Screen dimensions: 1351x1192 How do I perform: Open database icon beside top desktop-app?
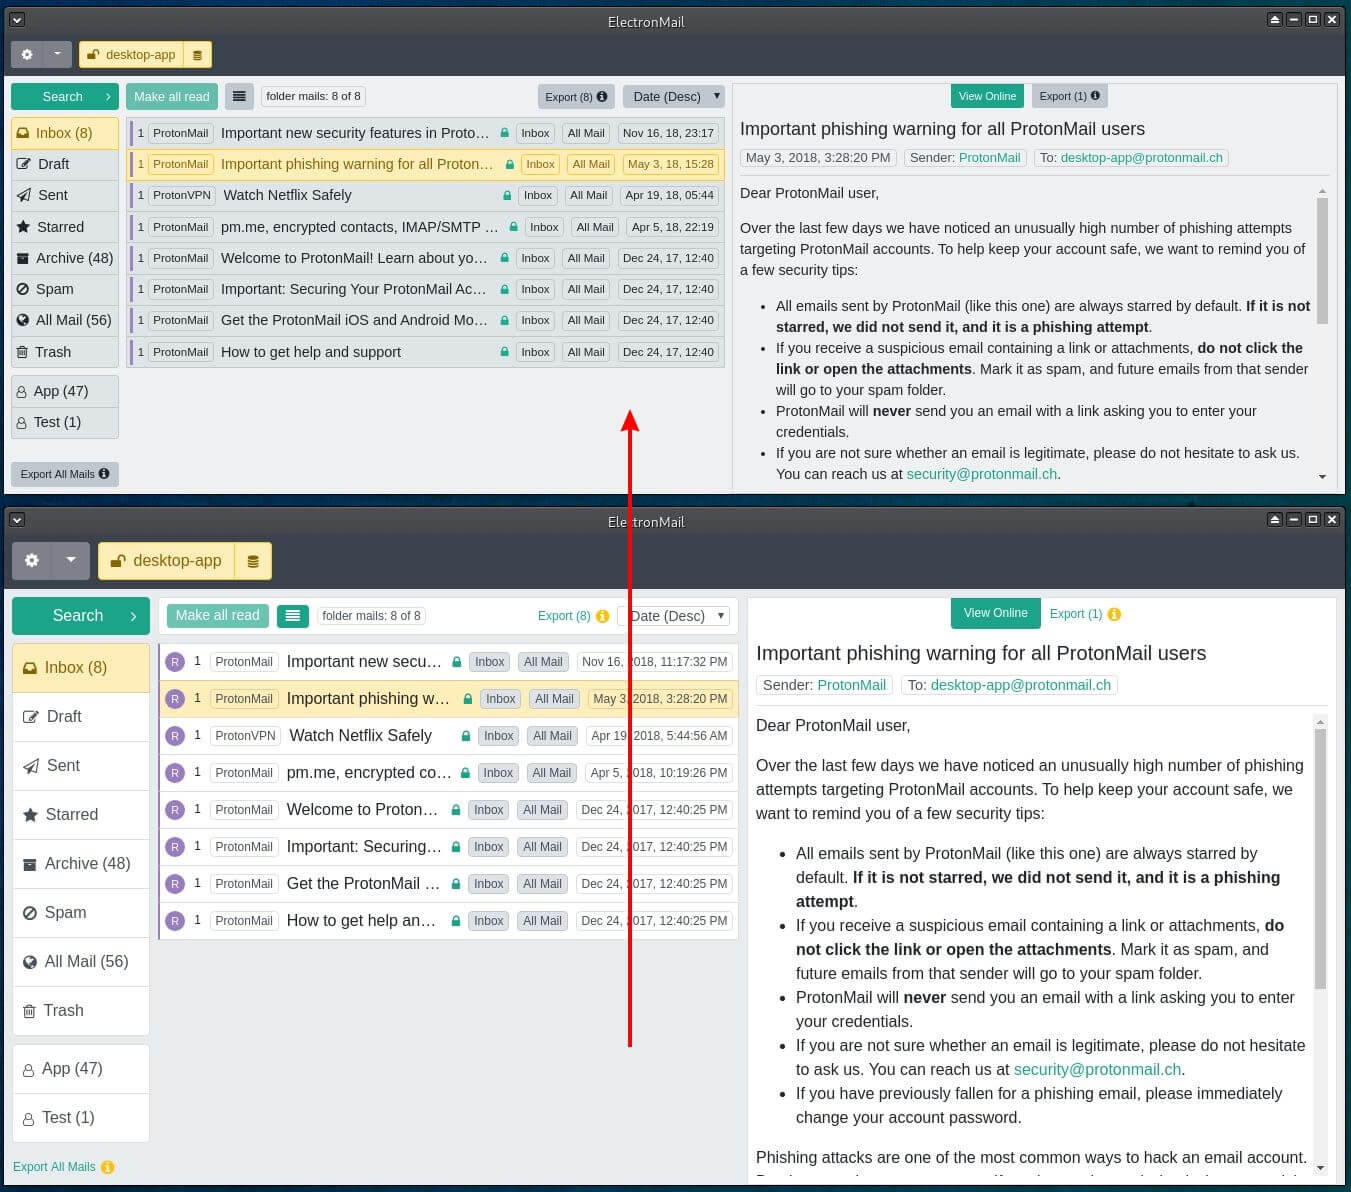coord(197,55)
